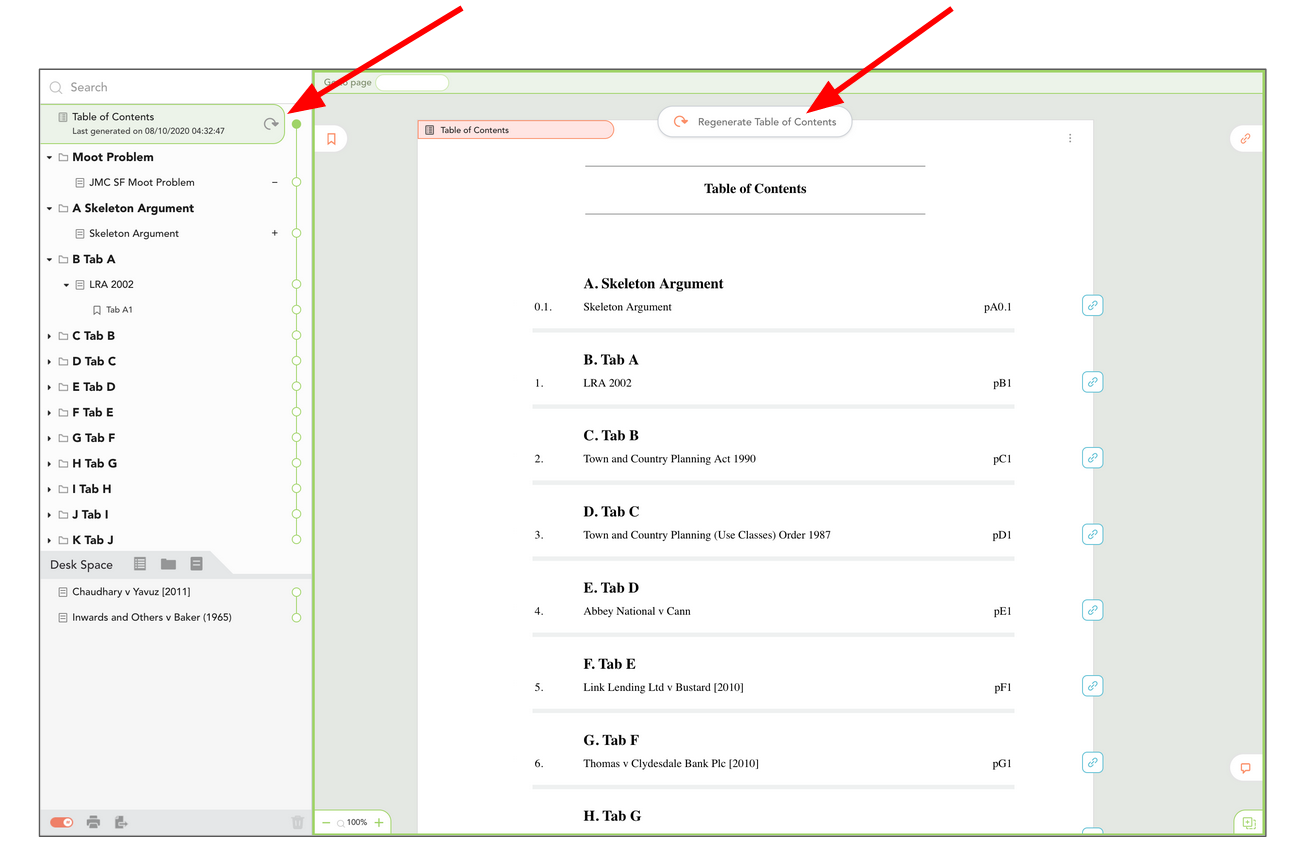Click the filled green node beside Table of Contents
Screen dimensions: 1290x860
296,124
